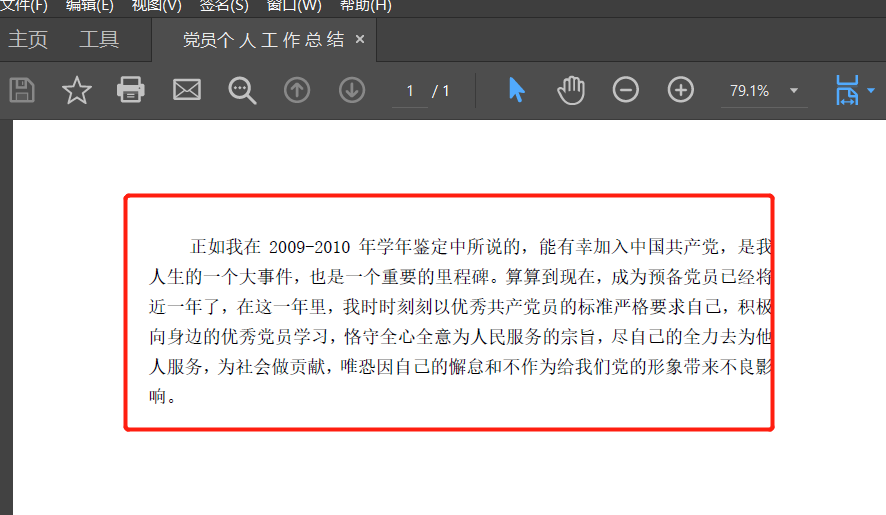The width and height of the screenshot is (886, 515).
Task: Click the final word '响。' in document
Action: [x=163, y=397]
